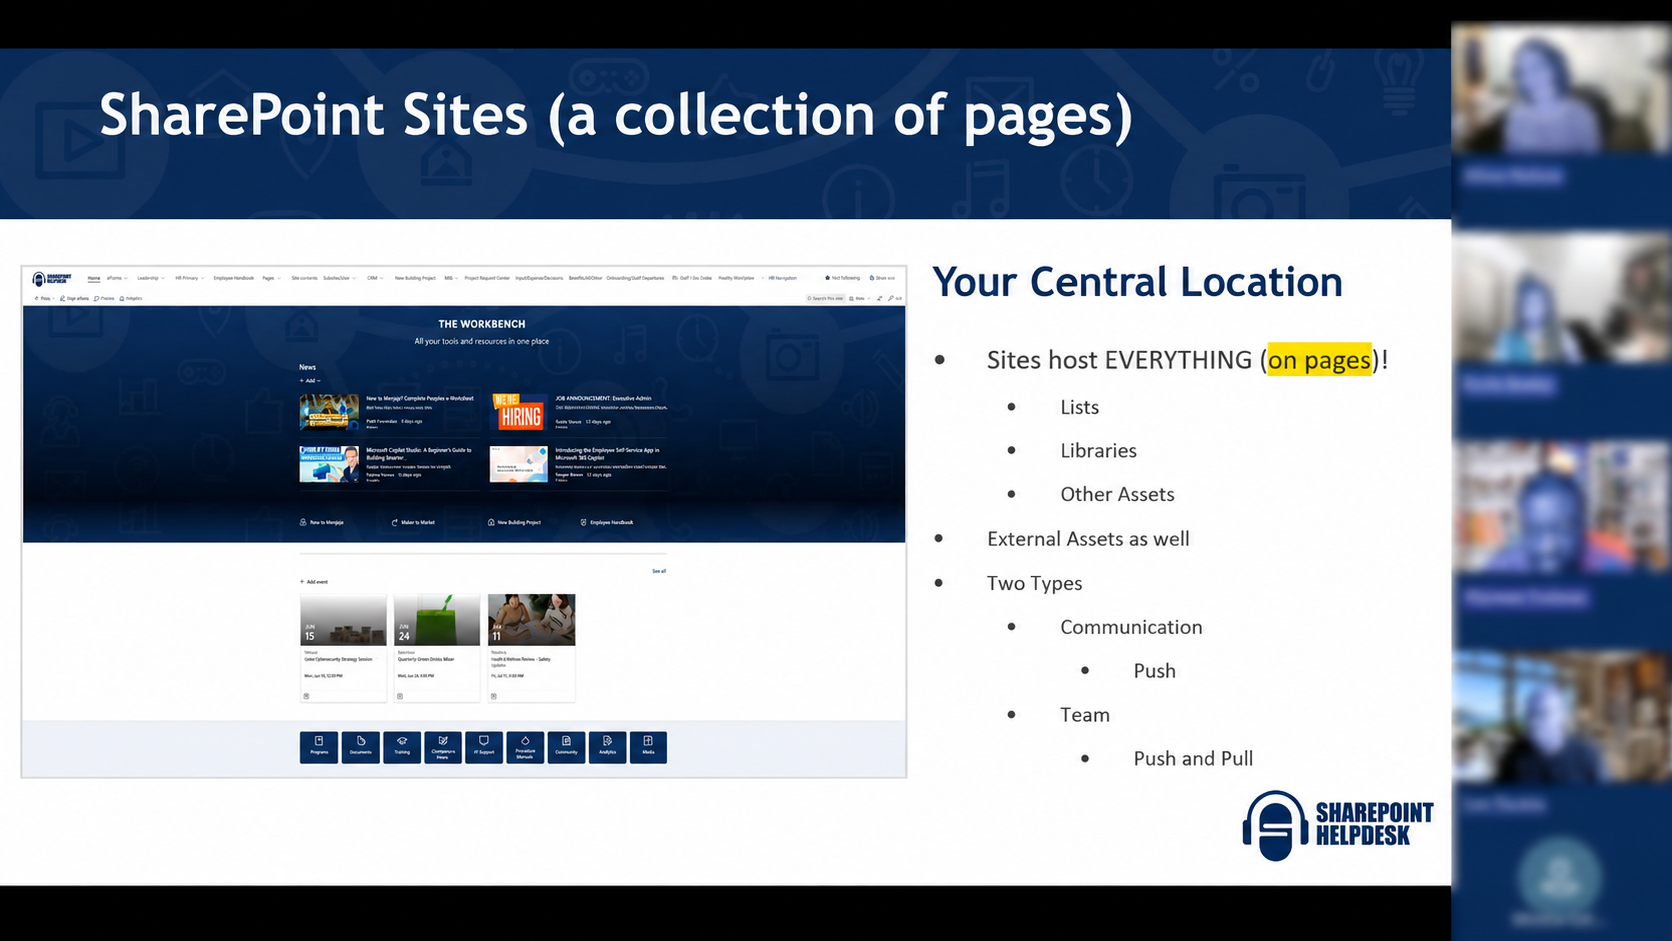The image size is (1672, 941).
Task: Click the See all events link
Action: pyautogui.click(x=659, y=571)
